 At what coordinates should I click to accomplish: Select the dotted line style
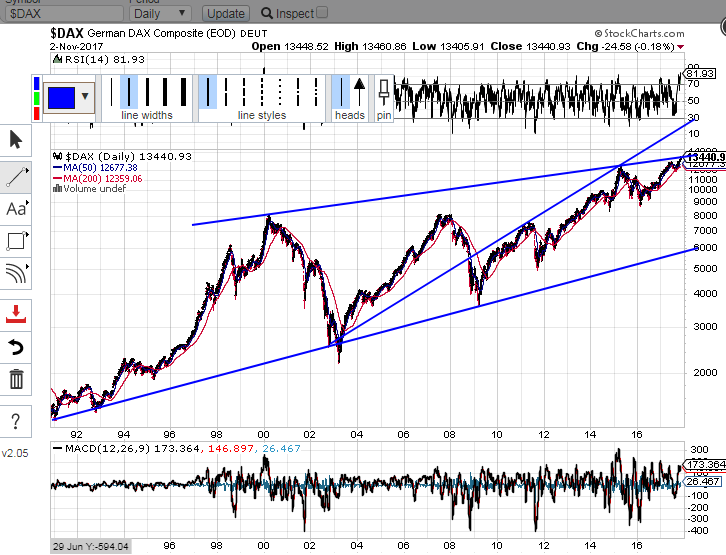pyautogui.click(x=280, y=92)
